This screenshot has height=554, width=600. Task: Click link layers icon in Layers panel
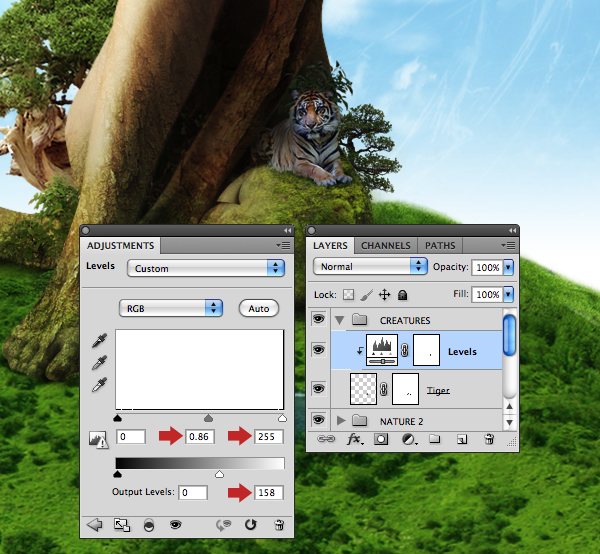[326, 439]
